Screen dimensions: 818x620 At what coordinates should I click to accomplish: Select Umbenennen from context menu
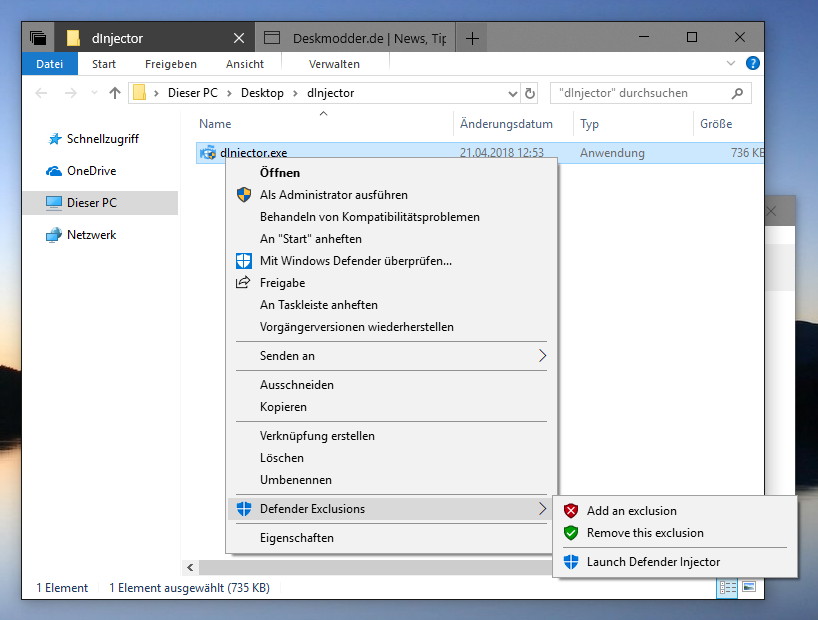391,480
